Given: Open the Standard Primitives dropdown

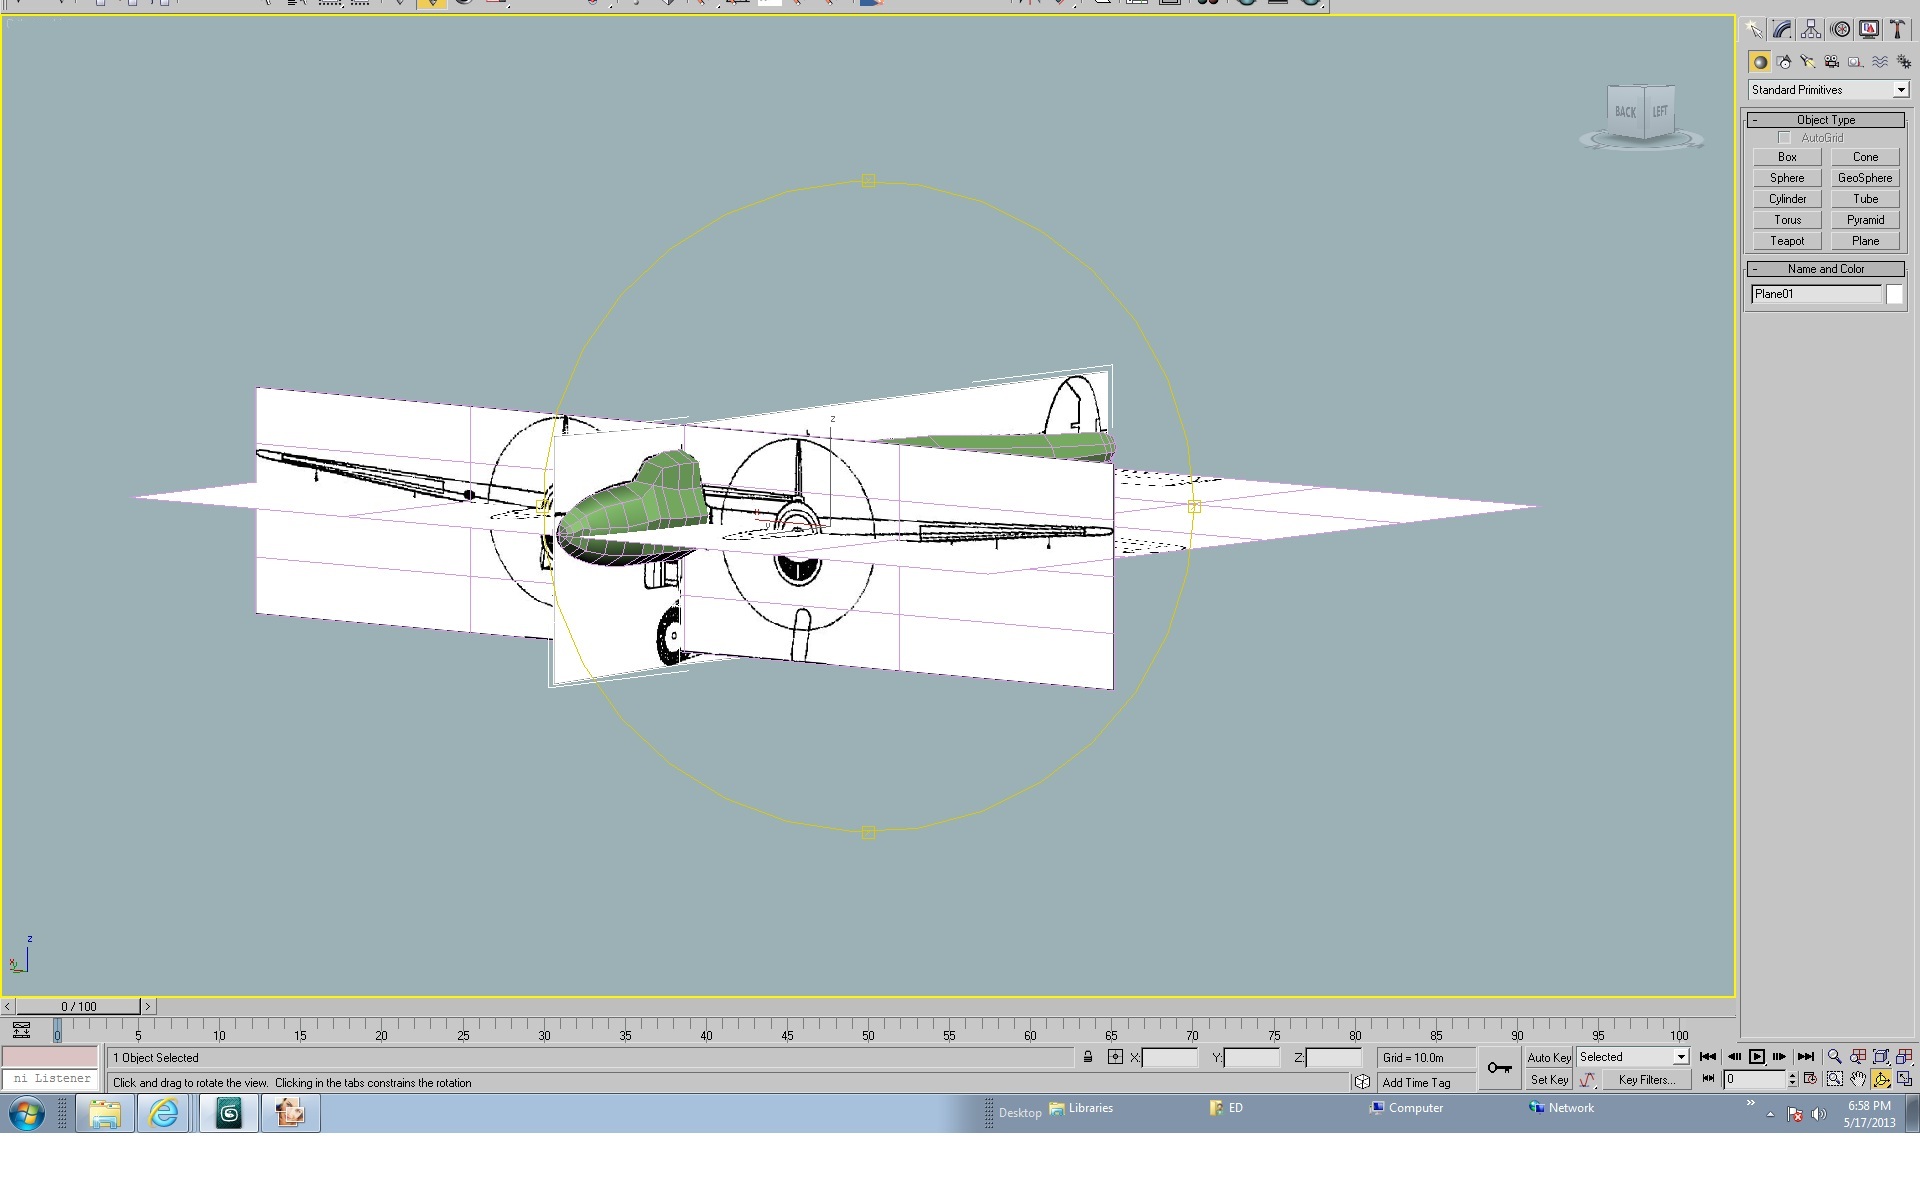Looking at the screenshot, I should [1829, 90].
